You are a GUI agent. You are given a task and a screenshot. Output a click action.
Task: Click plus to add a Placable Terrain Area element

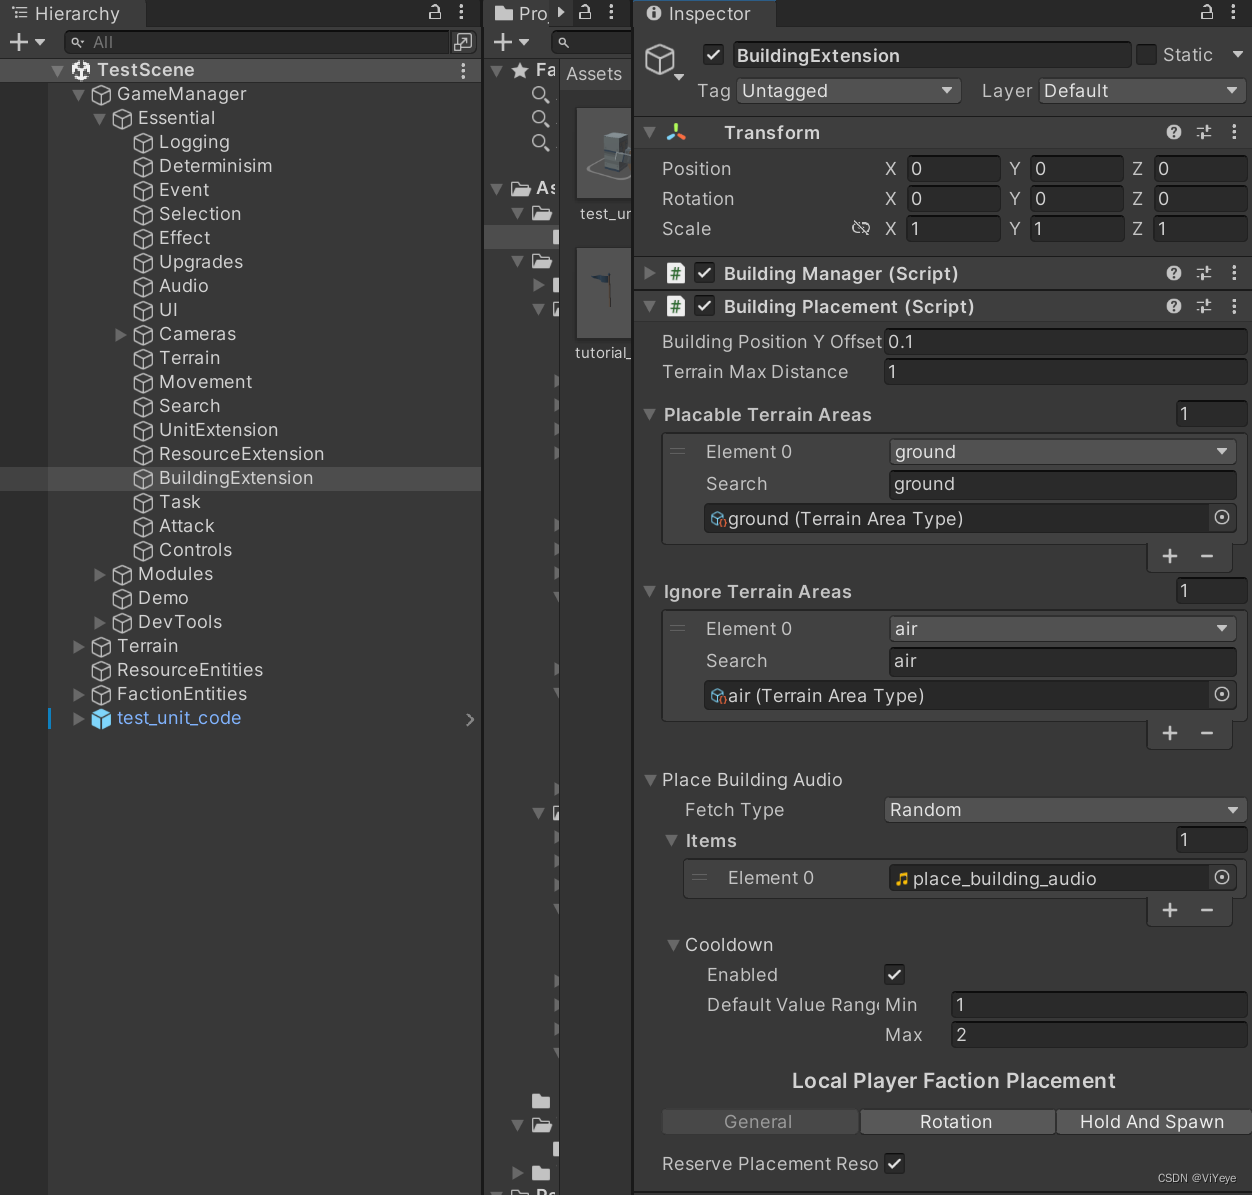1169,556
